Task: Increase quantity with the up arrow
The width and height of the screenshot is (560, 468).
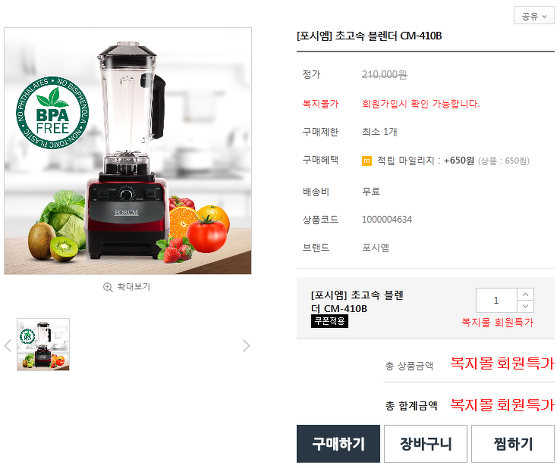Action: click(x=525, y=295)
